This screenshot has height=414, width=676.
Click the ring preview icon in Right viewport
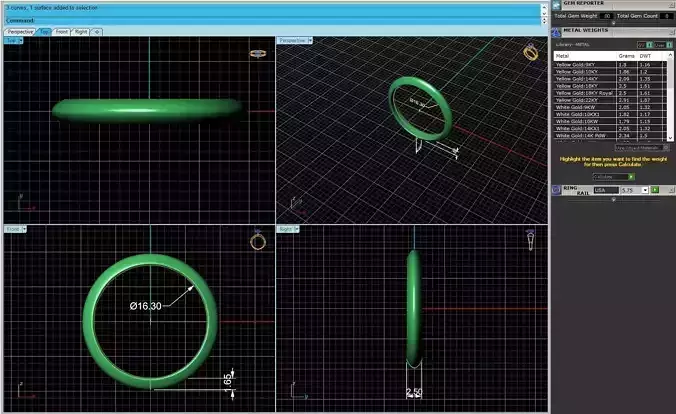pos(530,240)
